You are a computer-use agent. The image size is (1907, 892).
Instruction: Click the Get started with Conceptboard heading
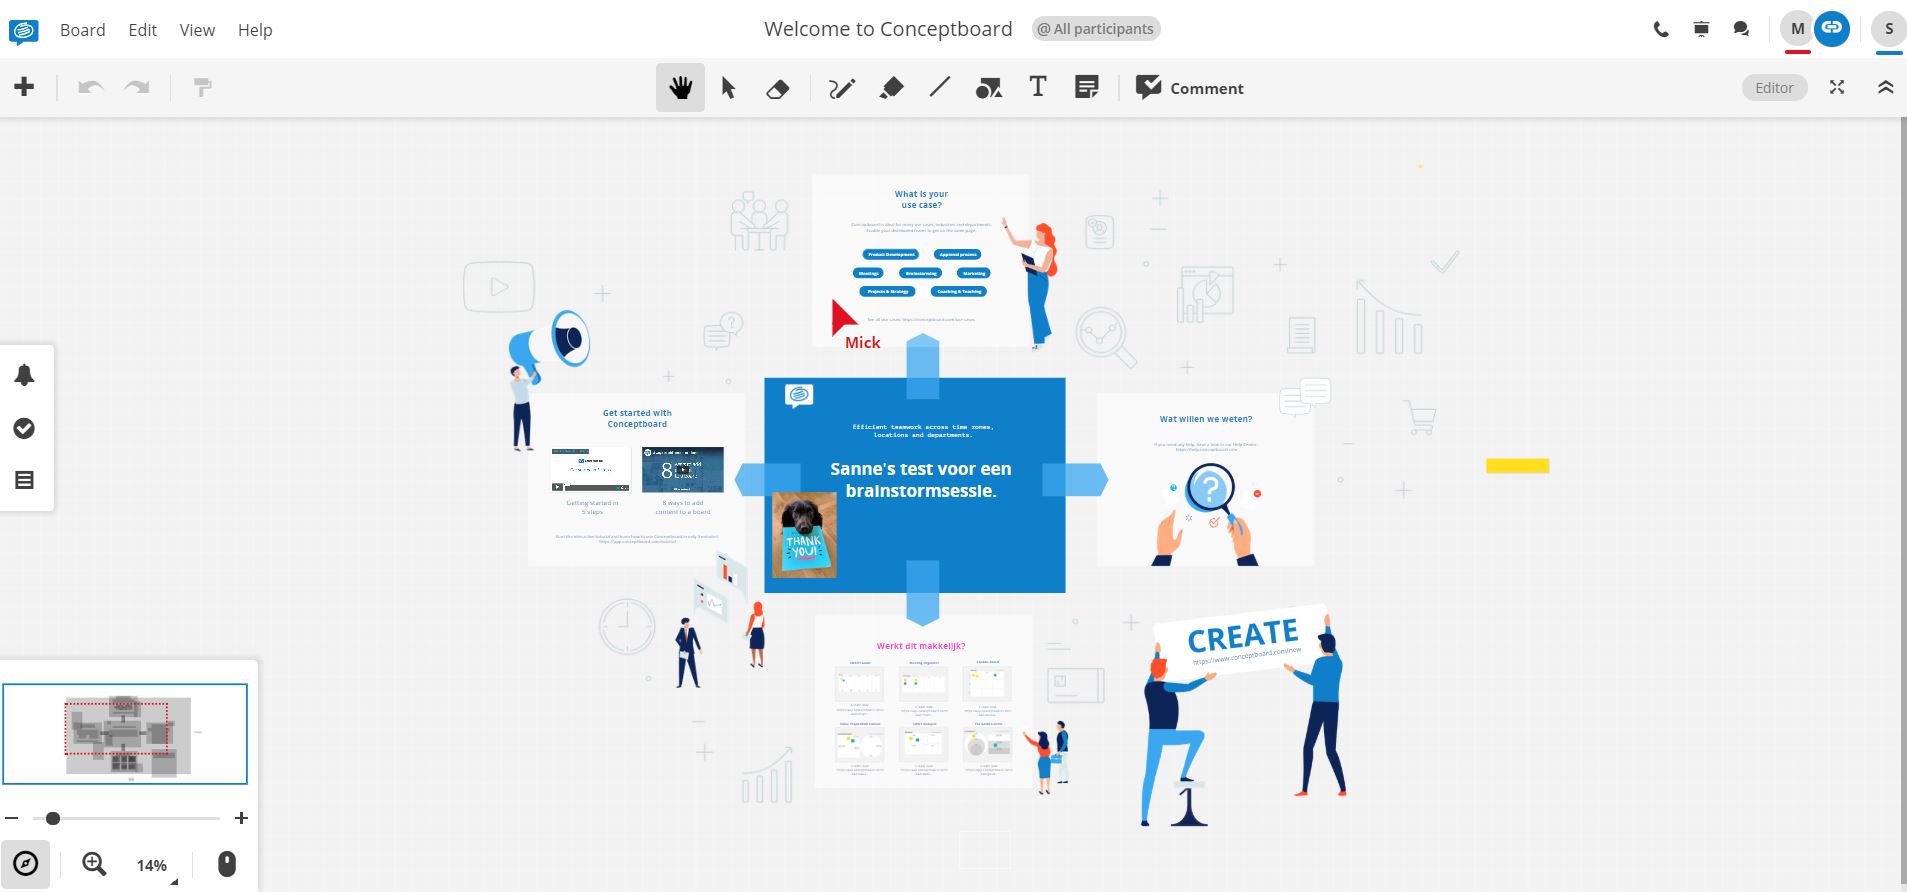(x=637, y=418)
